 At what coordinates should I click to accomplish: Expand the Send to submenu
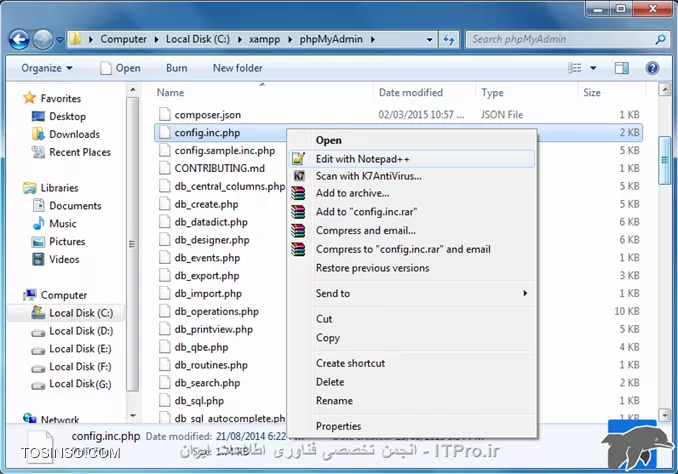[412, 293]
